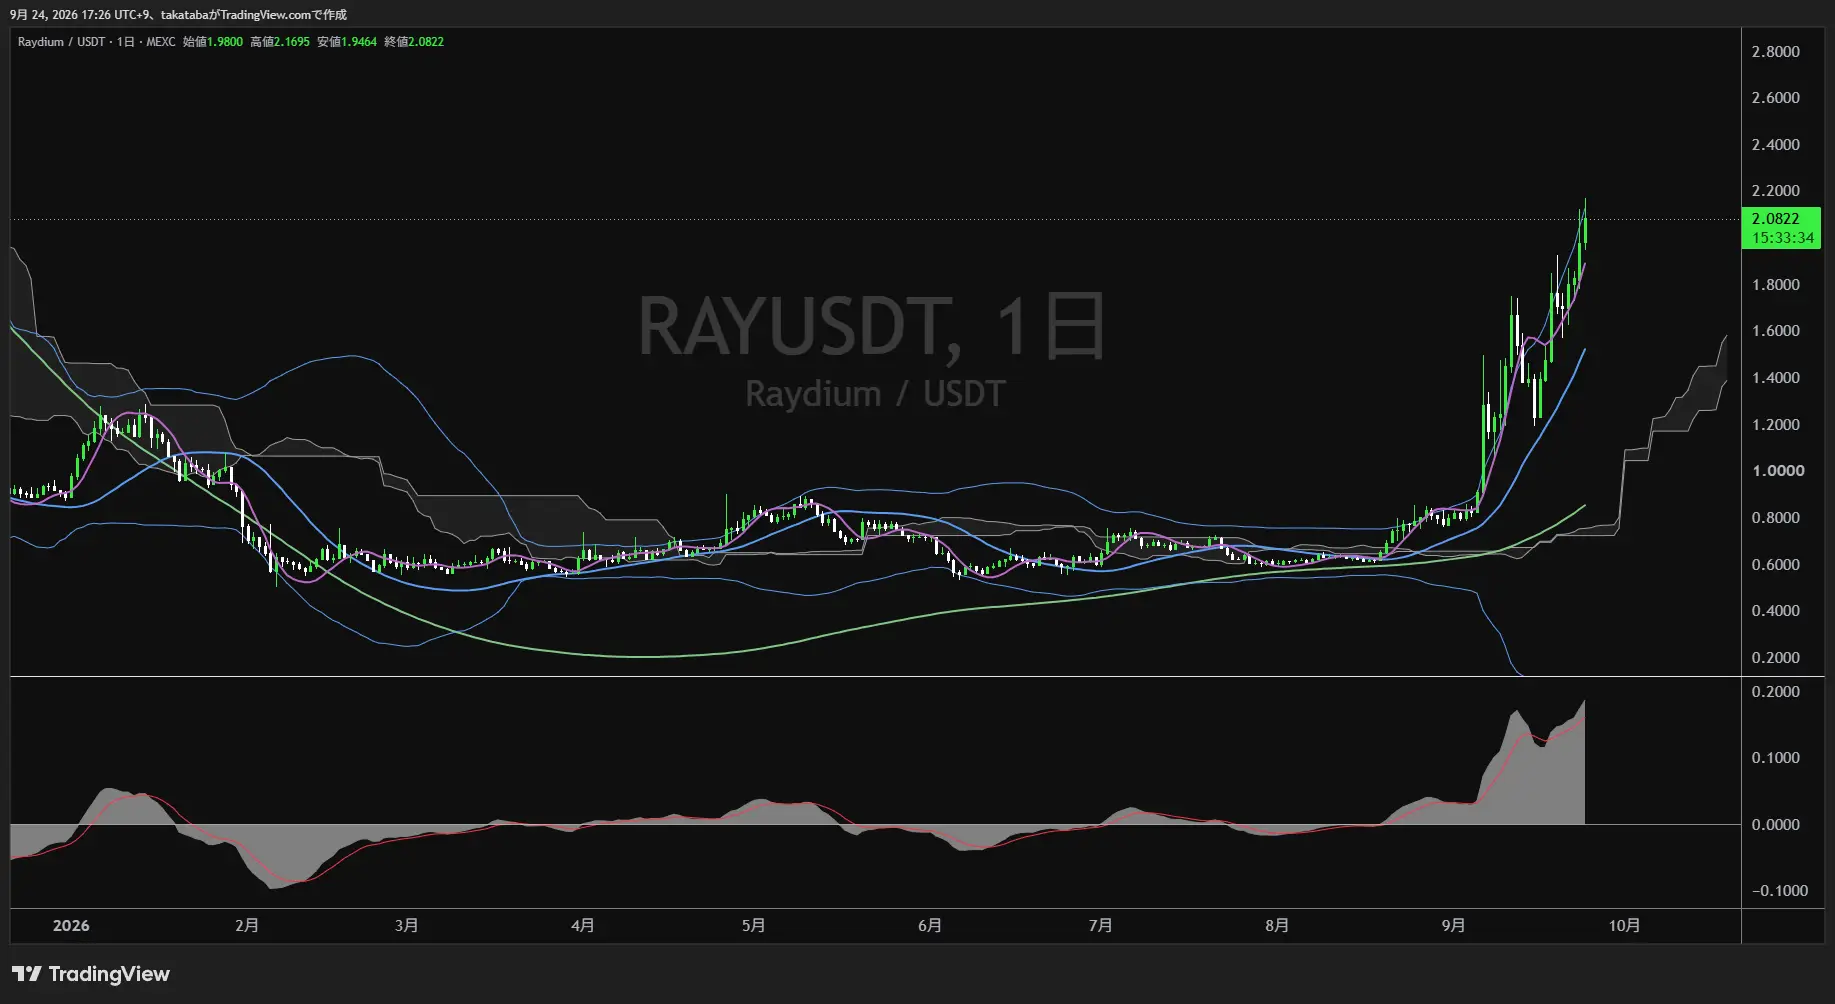Select the close value 終値2.0822
The height and width of the screenshot is (1004, 1835).
[414, 42]
